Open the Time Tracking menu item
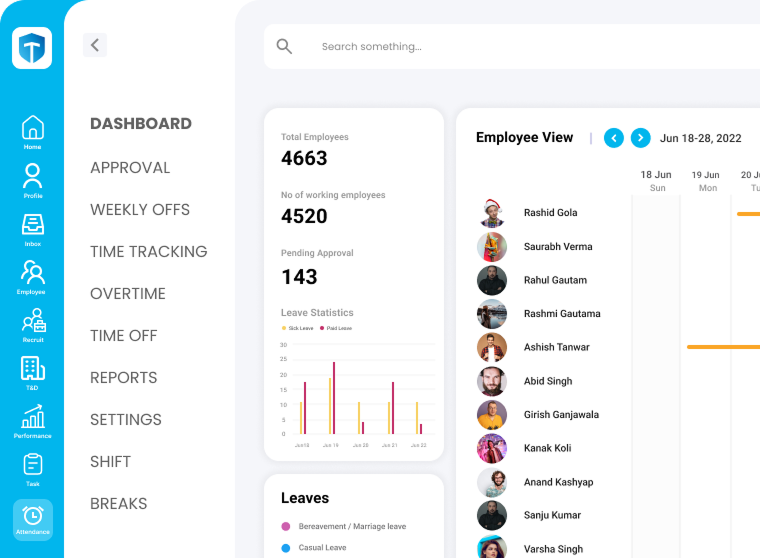This screenshot has height=558, width=760. point(148,252)
